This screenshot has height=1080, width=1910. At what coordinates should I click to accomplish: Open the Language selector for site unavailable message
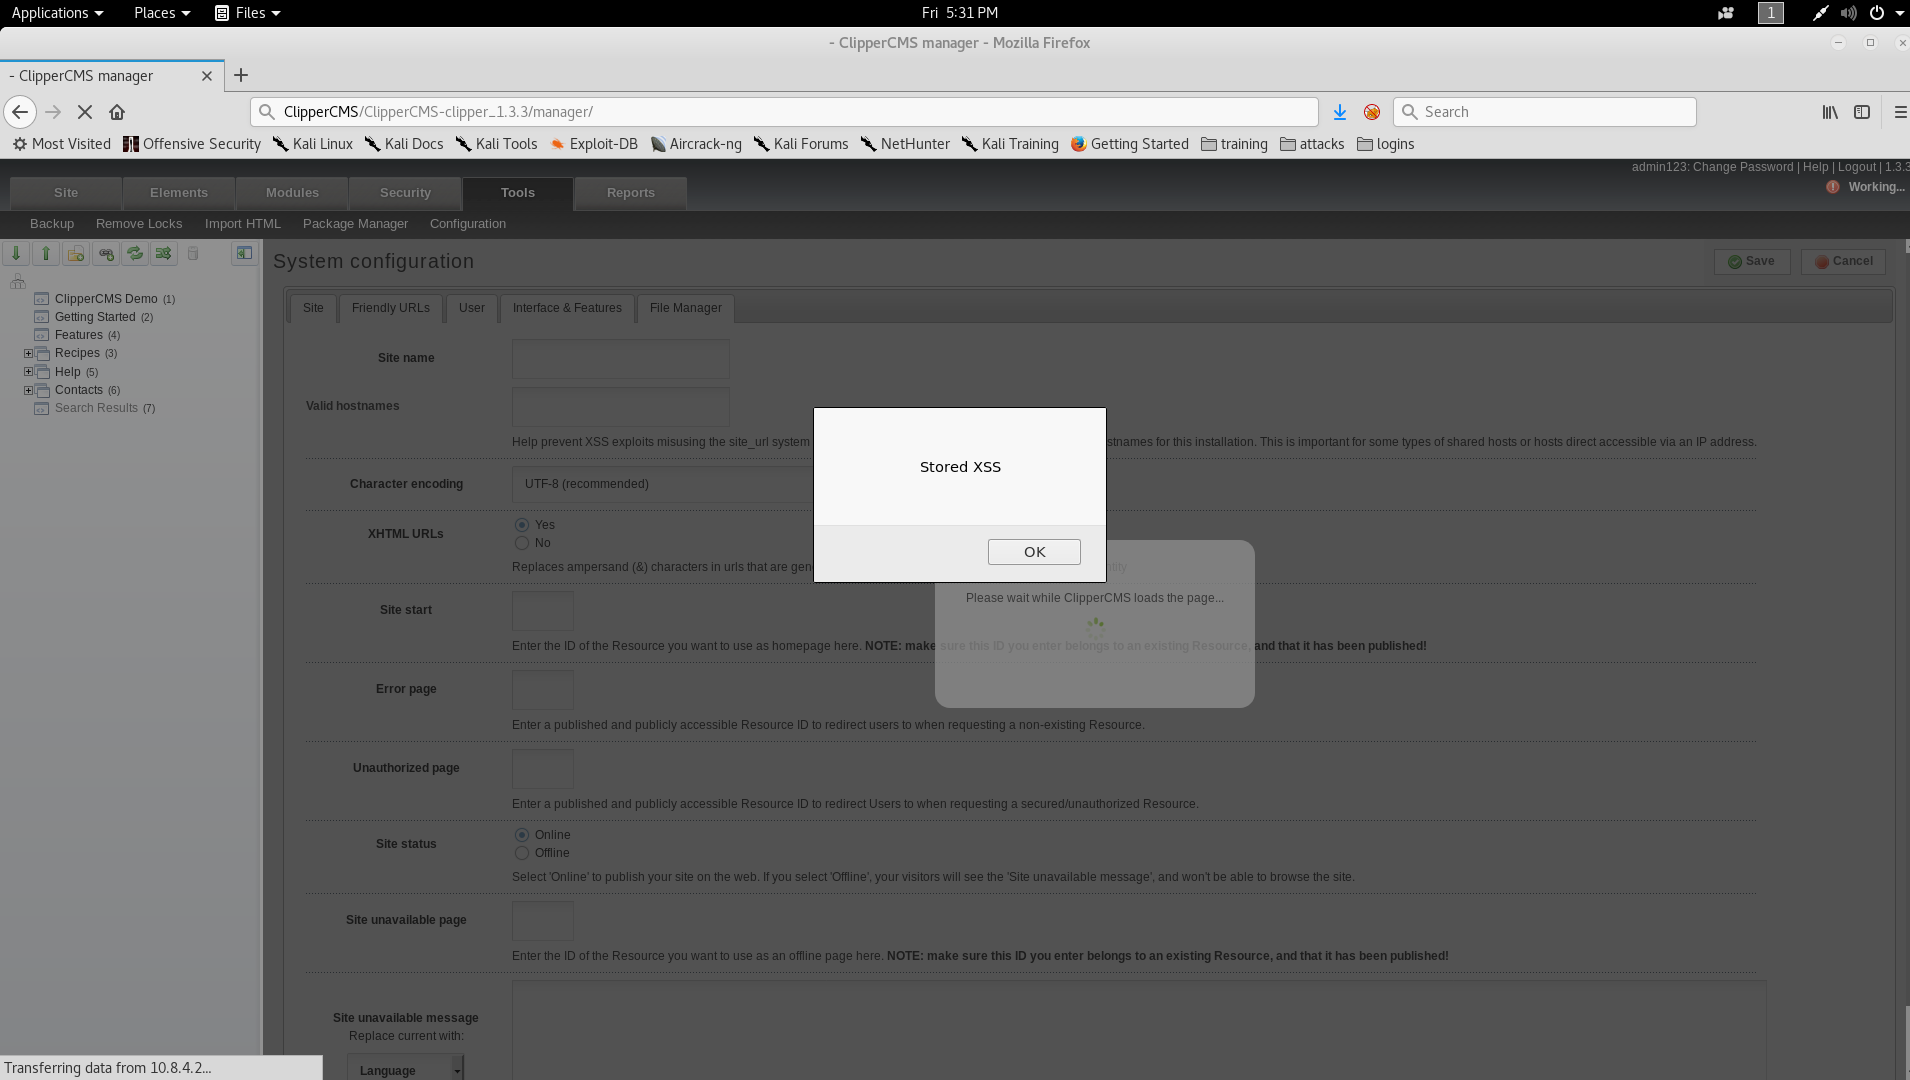(x=404, y=1068)
